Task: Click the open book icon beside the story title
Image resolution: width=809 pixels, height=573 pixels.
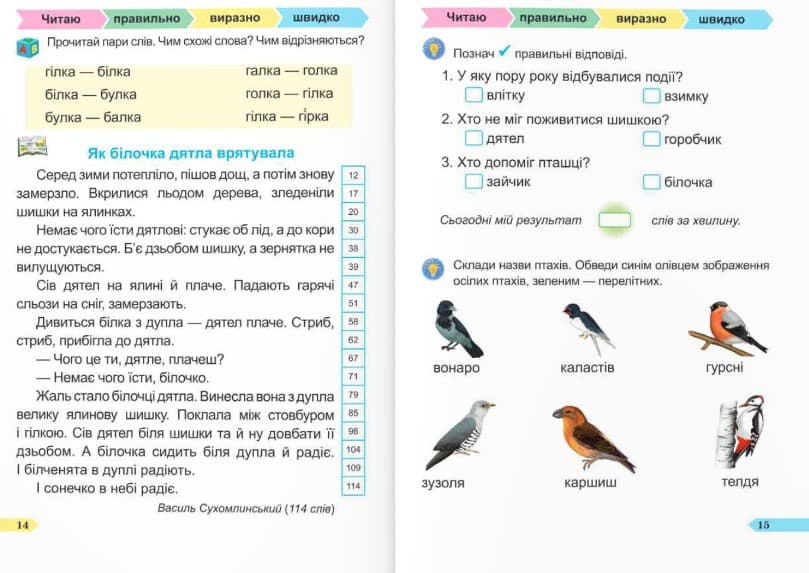Action: tap(33, 146)
